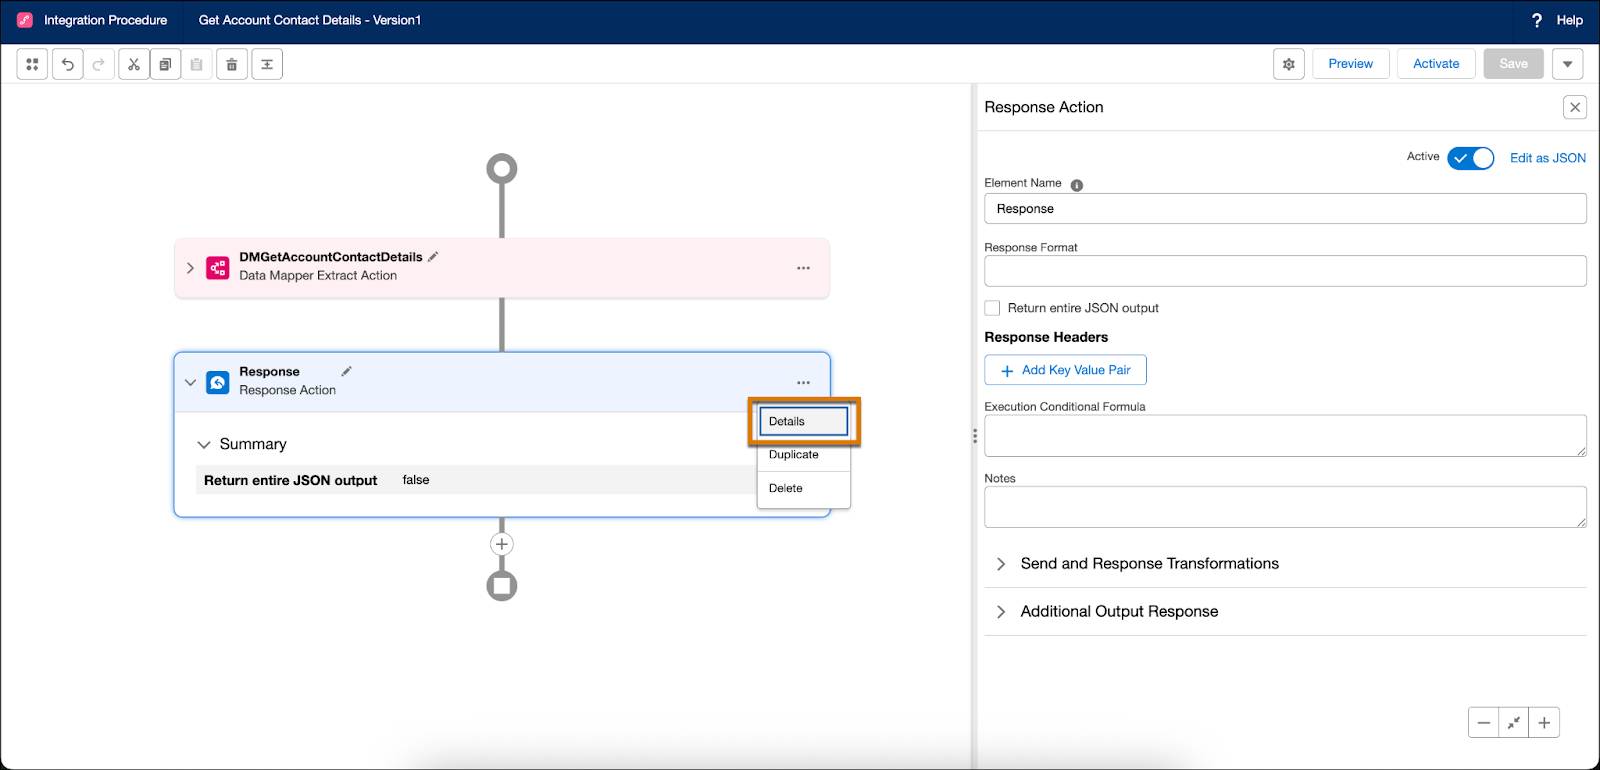Copy the selected element

(x=165, y=64)
